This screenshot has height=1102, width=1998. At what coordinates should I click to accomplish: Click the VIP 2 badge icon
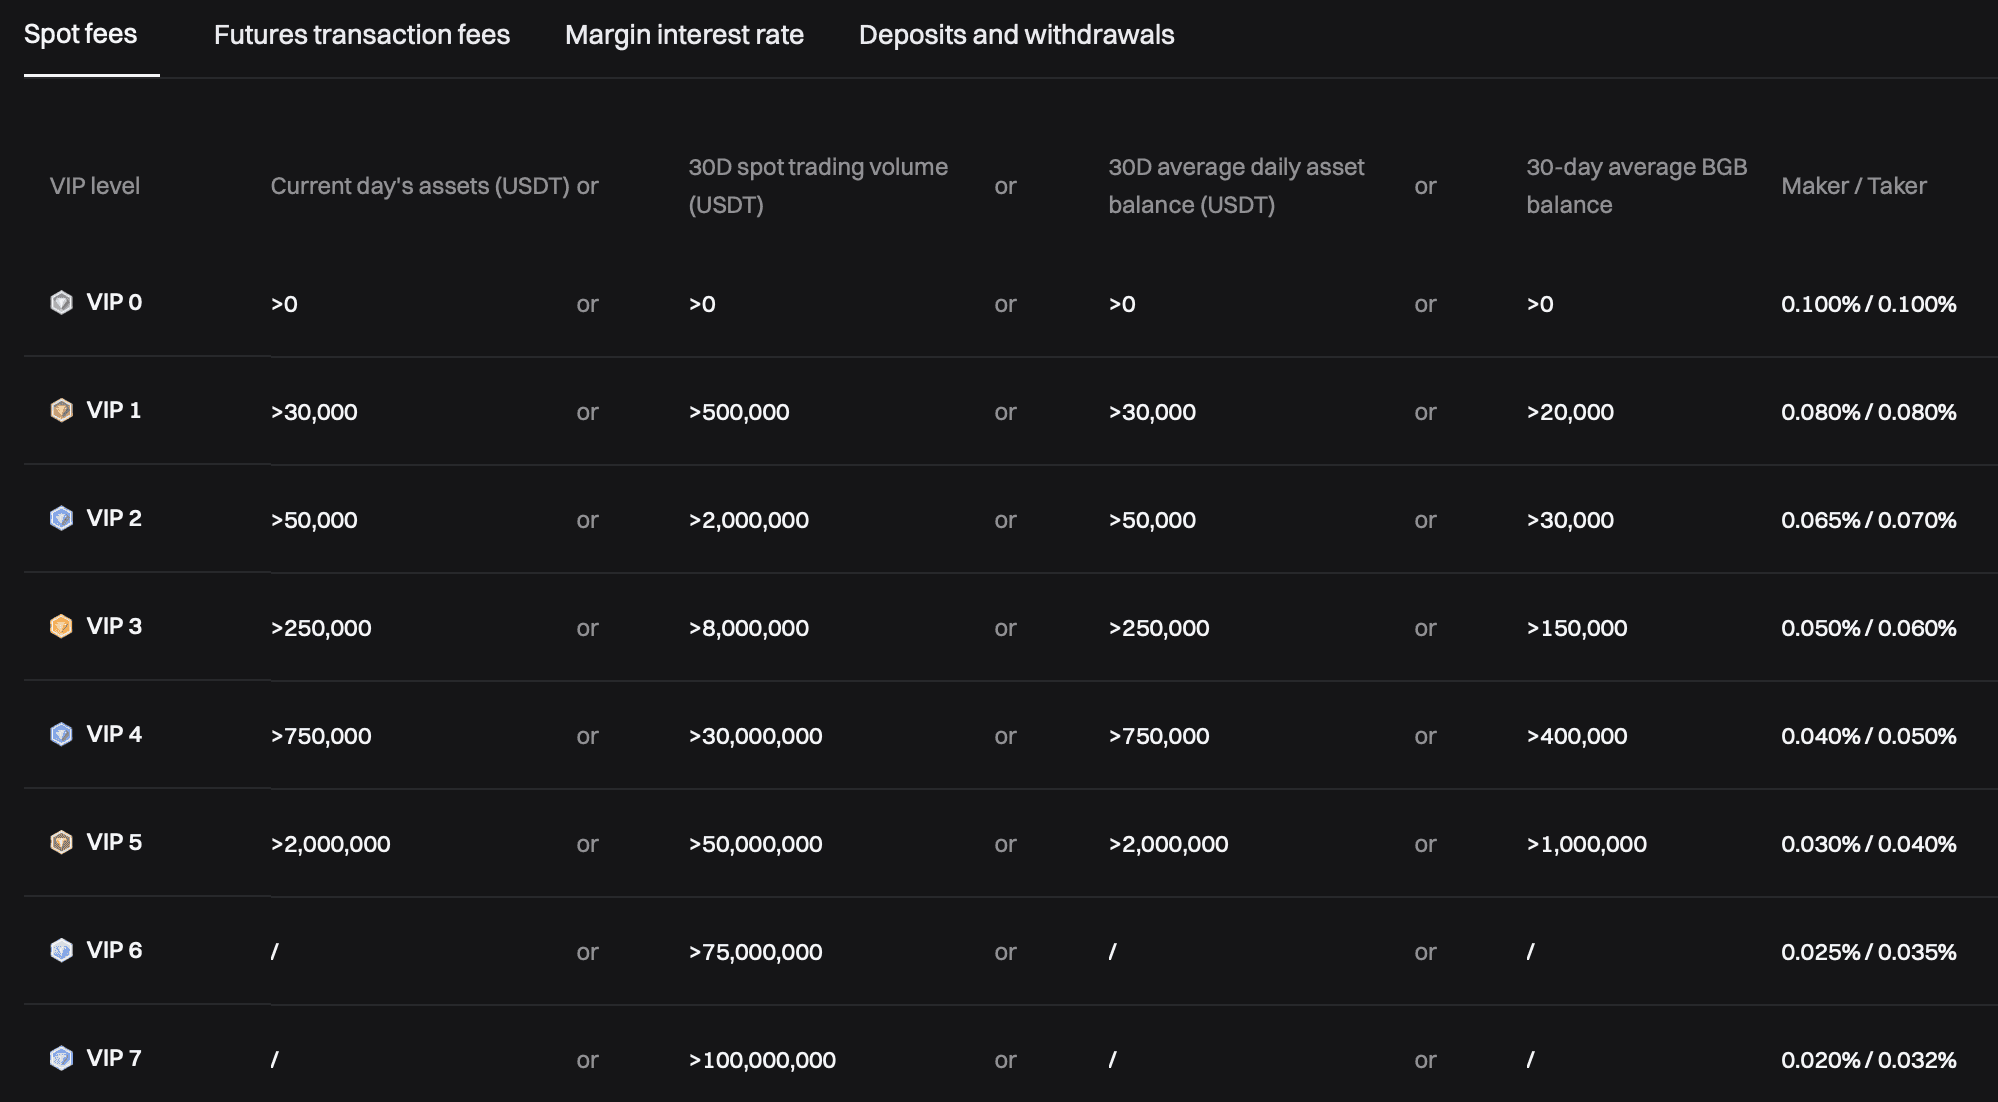61,518
